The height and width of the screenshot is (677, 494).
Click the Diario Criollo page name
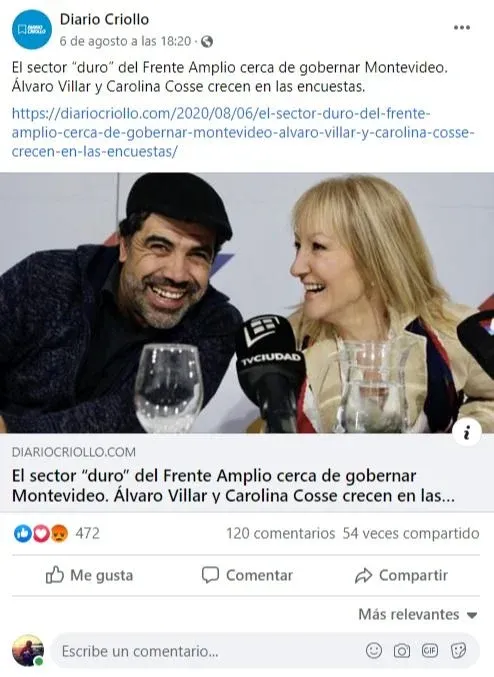point(104,19)
